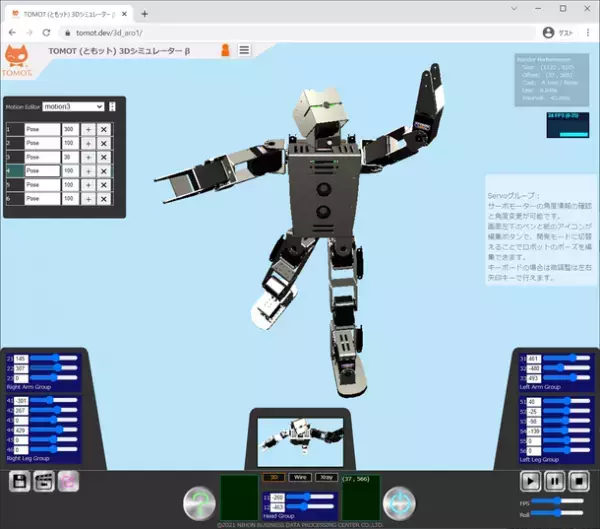This screenshot has height=529, width=600.
Task: Click servo 44 value field showing 429
Action: tap(21, 430)
